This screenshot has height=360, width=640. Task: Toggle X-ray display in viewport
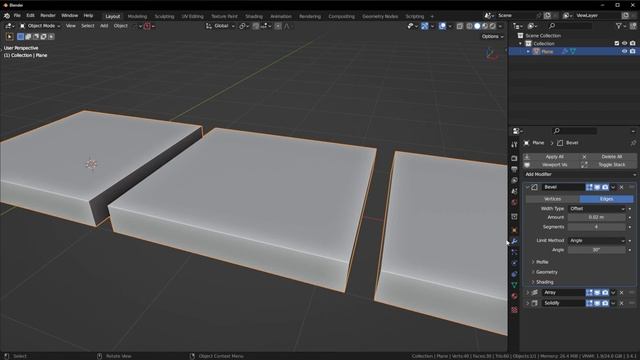coord(460,26)
